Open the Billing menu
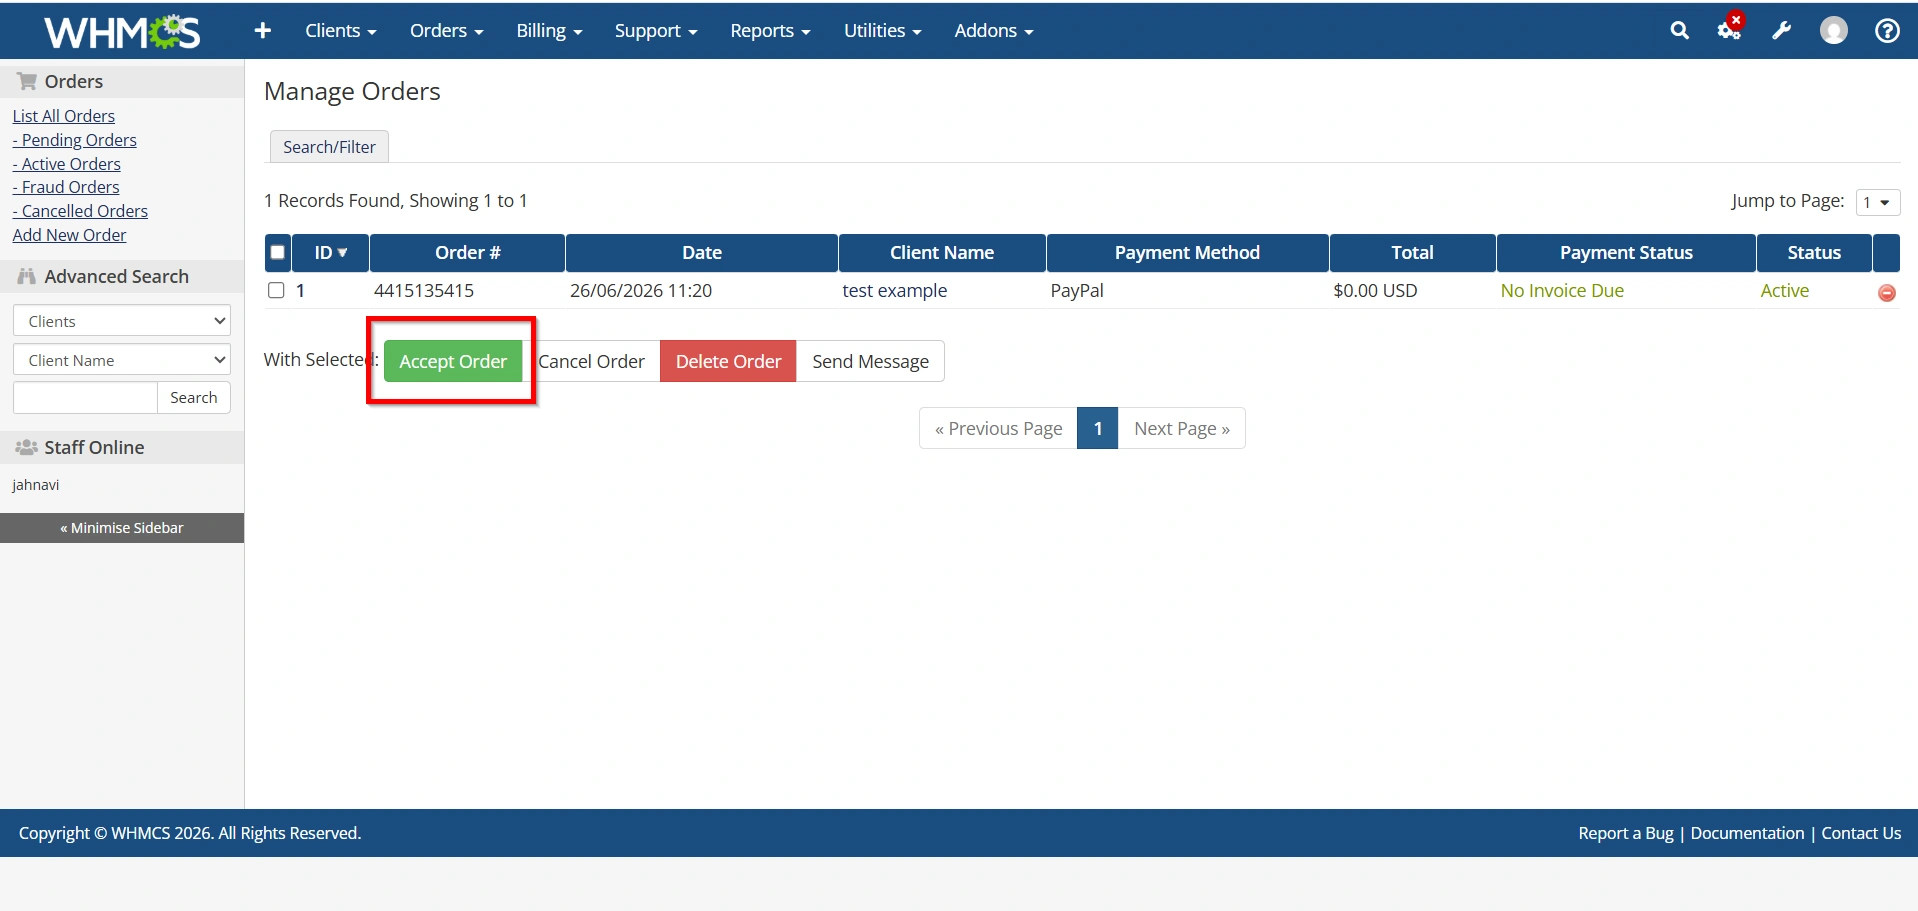1918x911 pixels. (549, 31)
